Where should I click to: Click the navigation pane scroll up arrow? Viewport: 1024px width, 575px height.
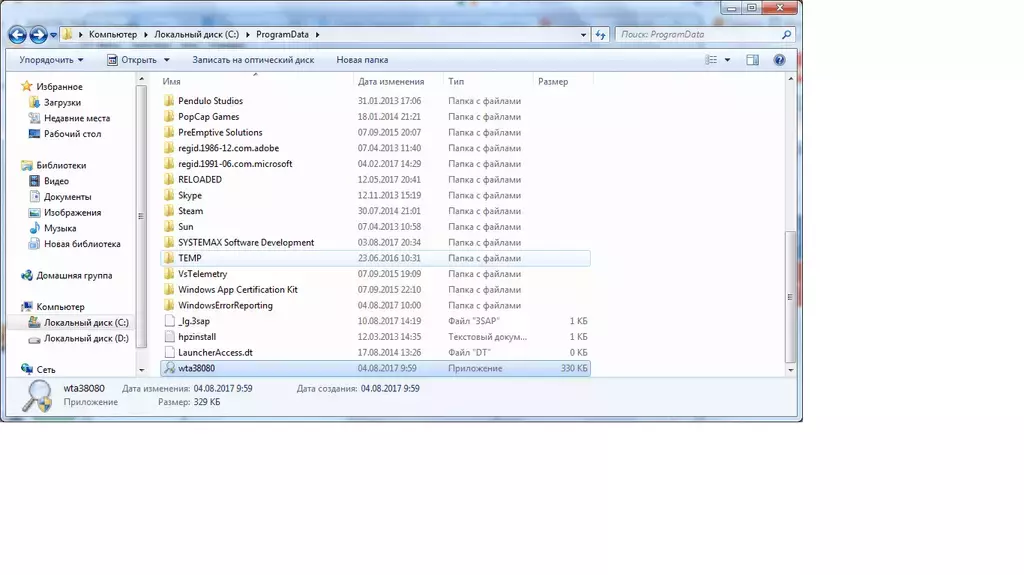pyautogui.click(x=142, y=79)
